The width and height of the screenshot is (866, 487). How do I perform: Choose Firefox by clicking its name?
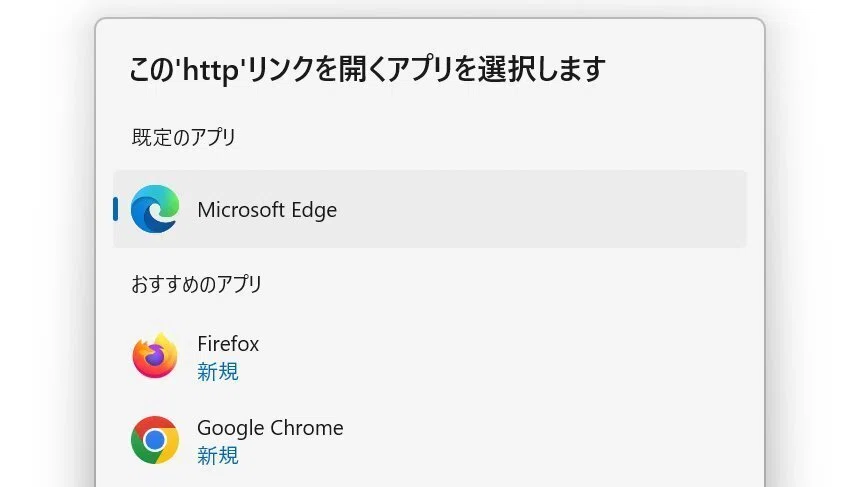(x=228, y=344)
